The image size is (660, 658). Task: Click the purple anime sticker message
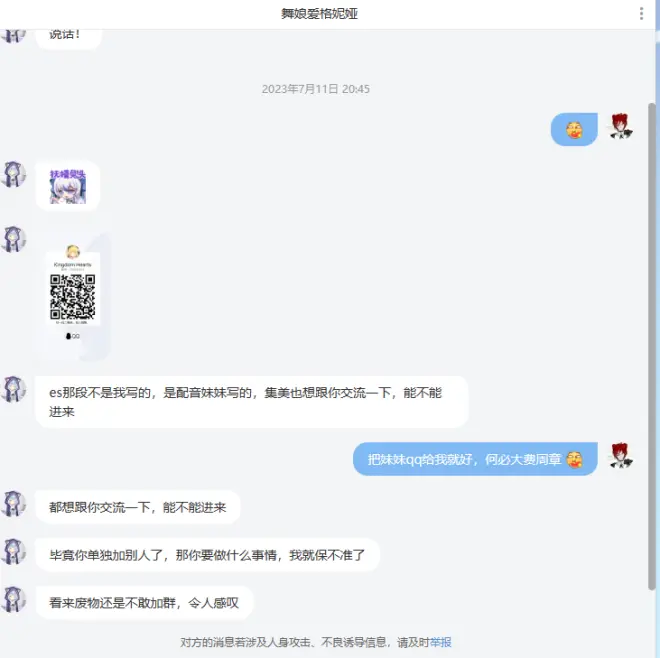click(68, 186)
